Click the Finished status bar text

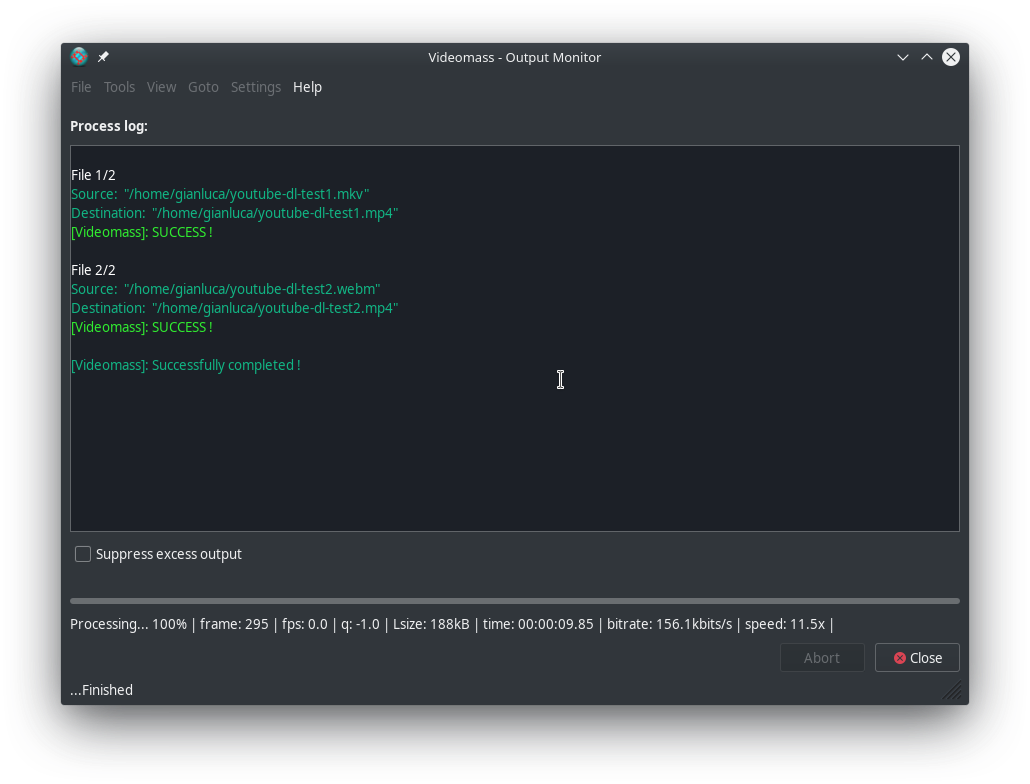102,690
